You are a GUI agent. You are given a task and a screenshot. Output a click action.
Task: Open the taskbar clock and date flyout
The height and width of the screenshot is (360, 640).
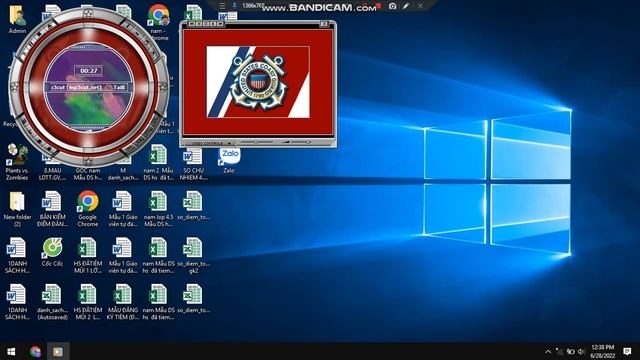tap(603, 351)
